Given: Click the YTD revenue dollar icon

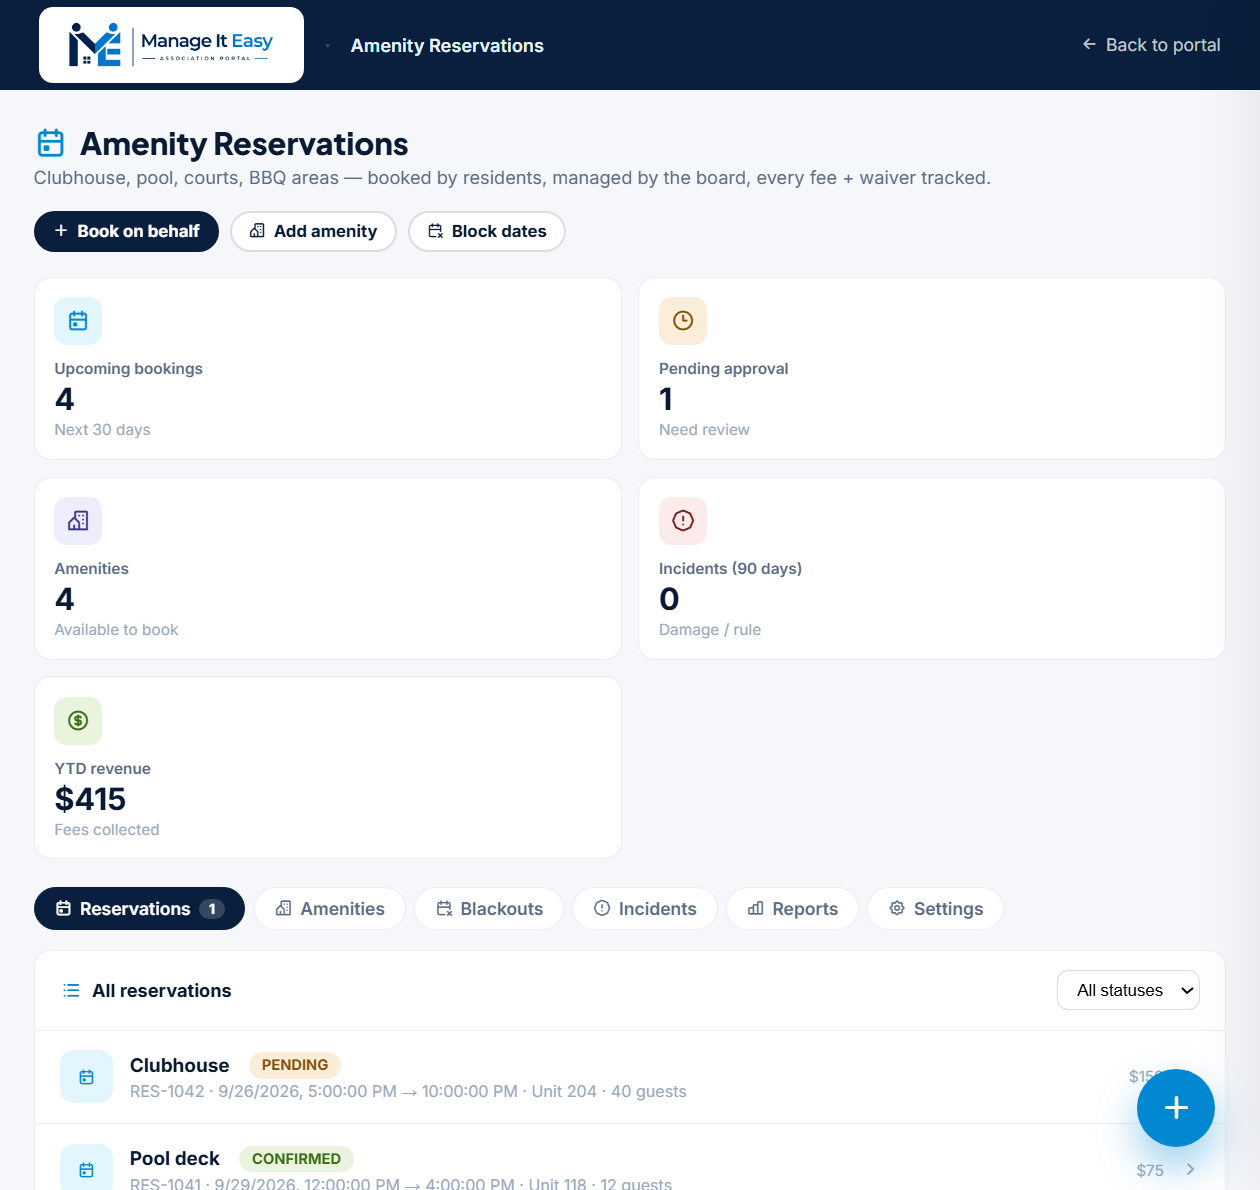Looking at the screenshot, I should tap(78, 721).
